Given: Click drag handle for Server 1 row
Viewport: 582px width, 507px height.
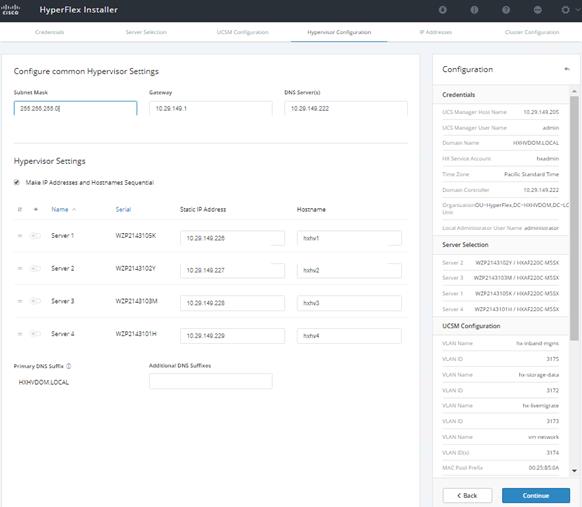Looking at the screenshot, I should [x=20, y=236].
